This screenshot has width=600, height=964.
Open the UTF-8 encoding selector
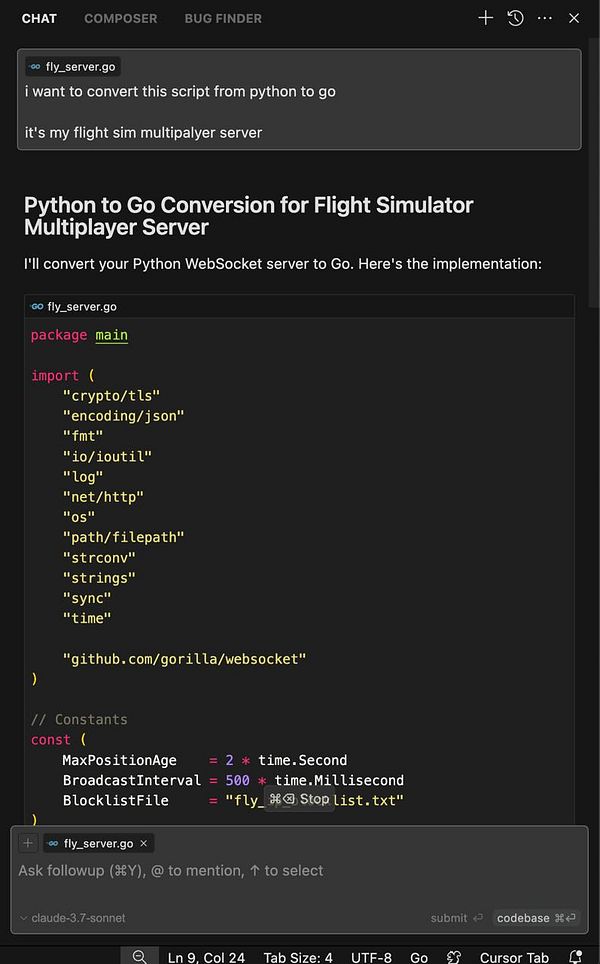[371, 957]
